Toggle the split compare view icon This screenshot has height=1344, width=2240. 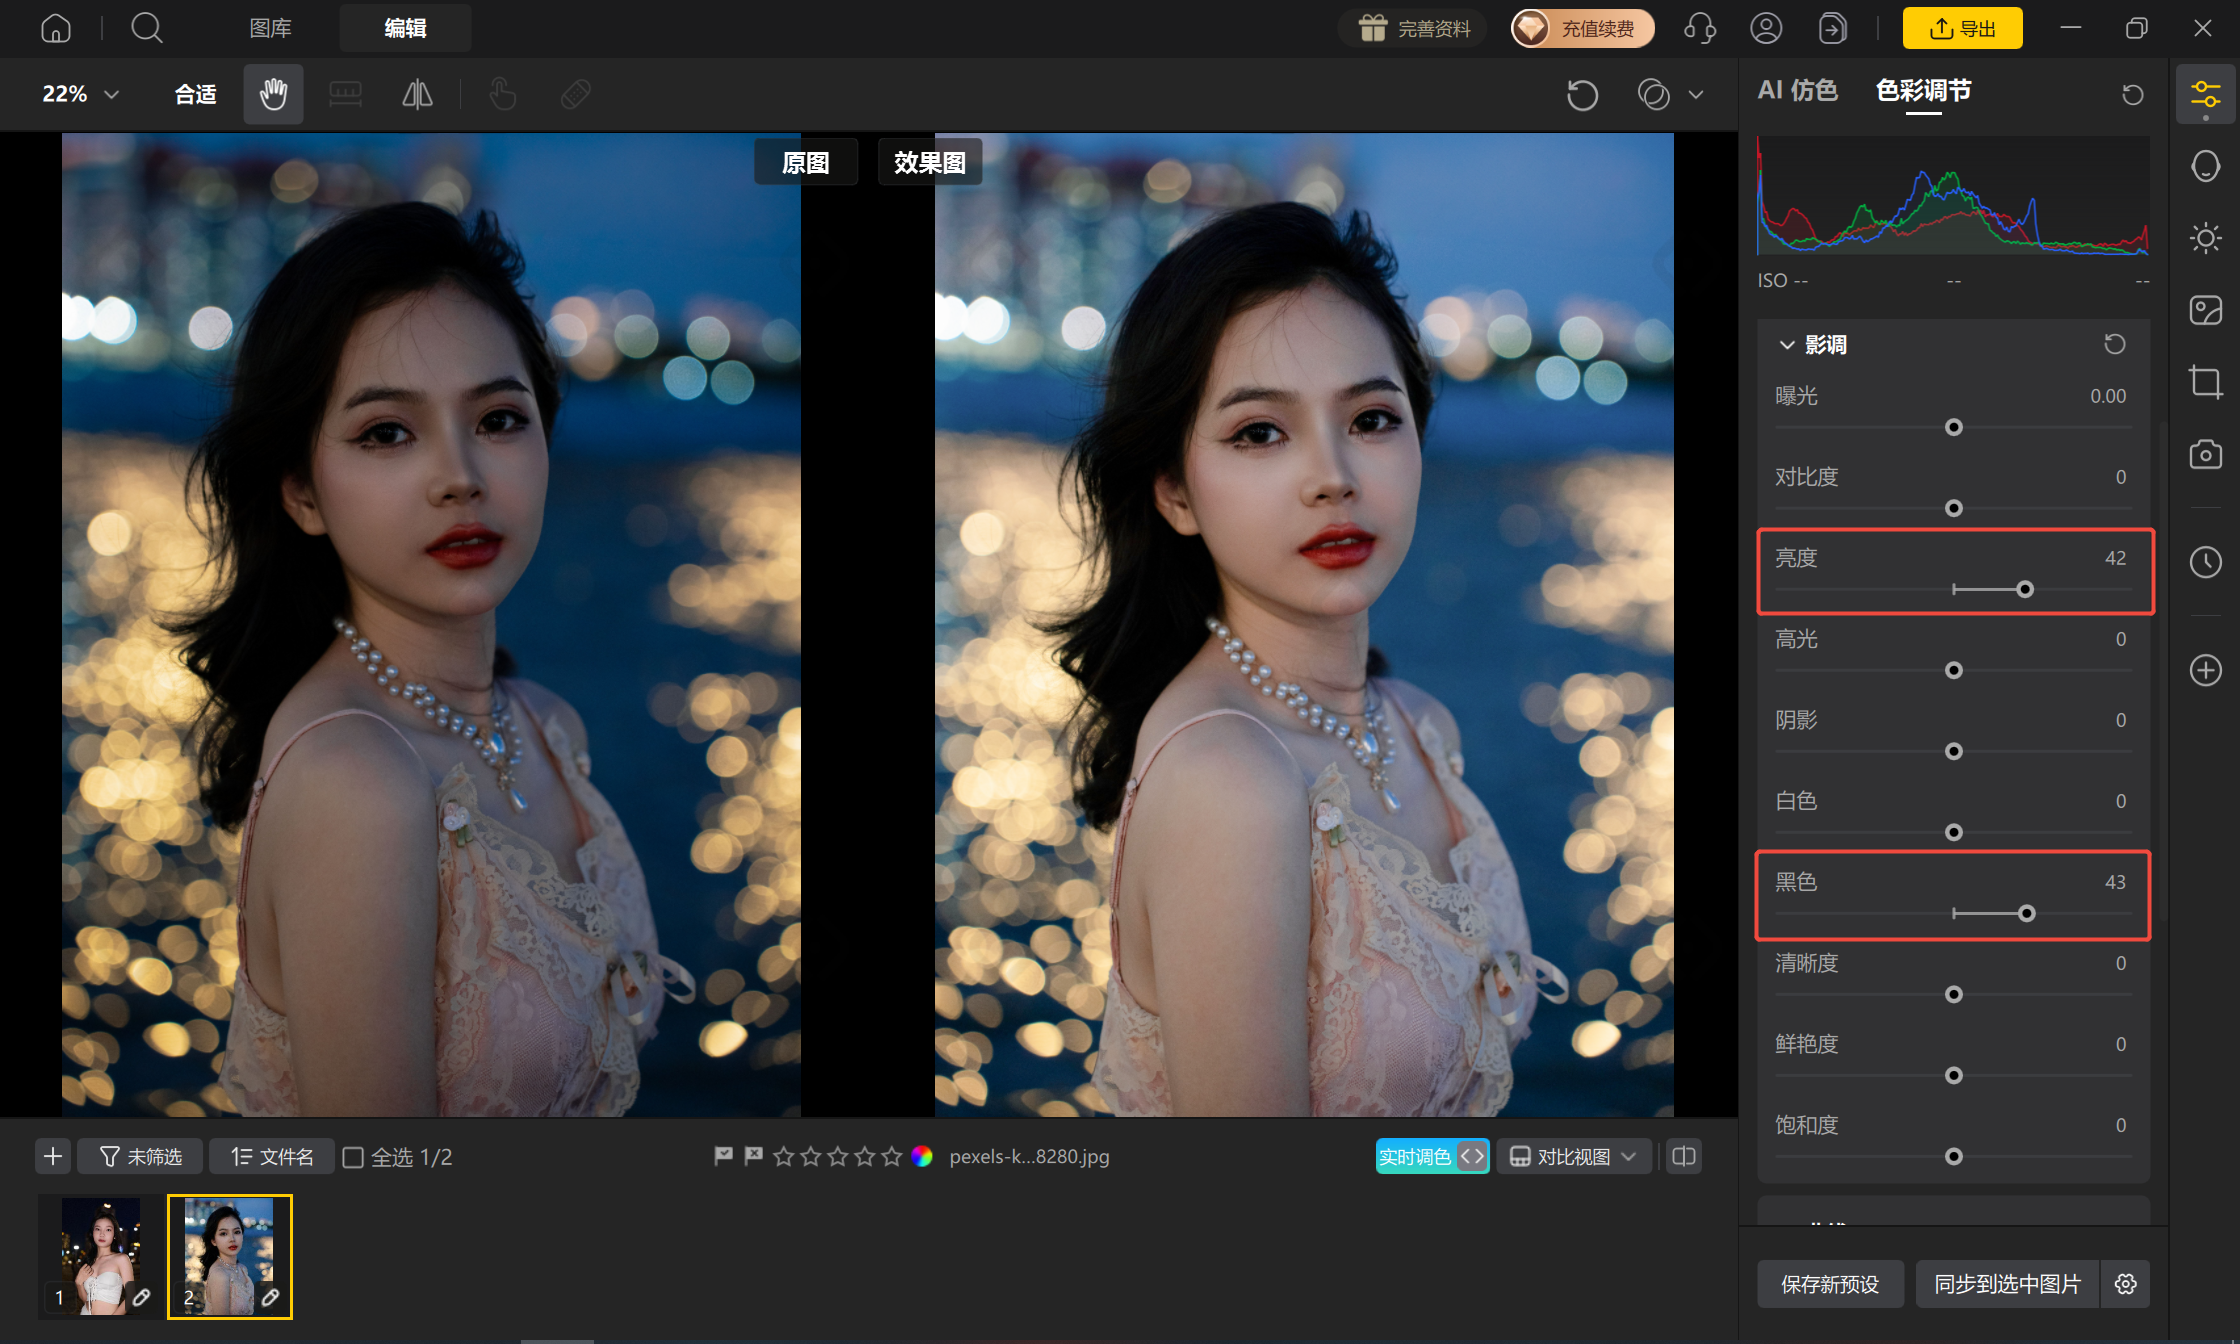coord(1684,1156)
